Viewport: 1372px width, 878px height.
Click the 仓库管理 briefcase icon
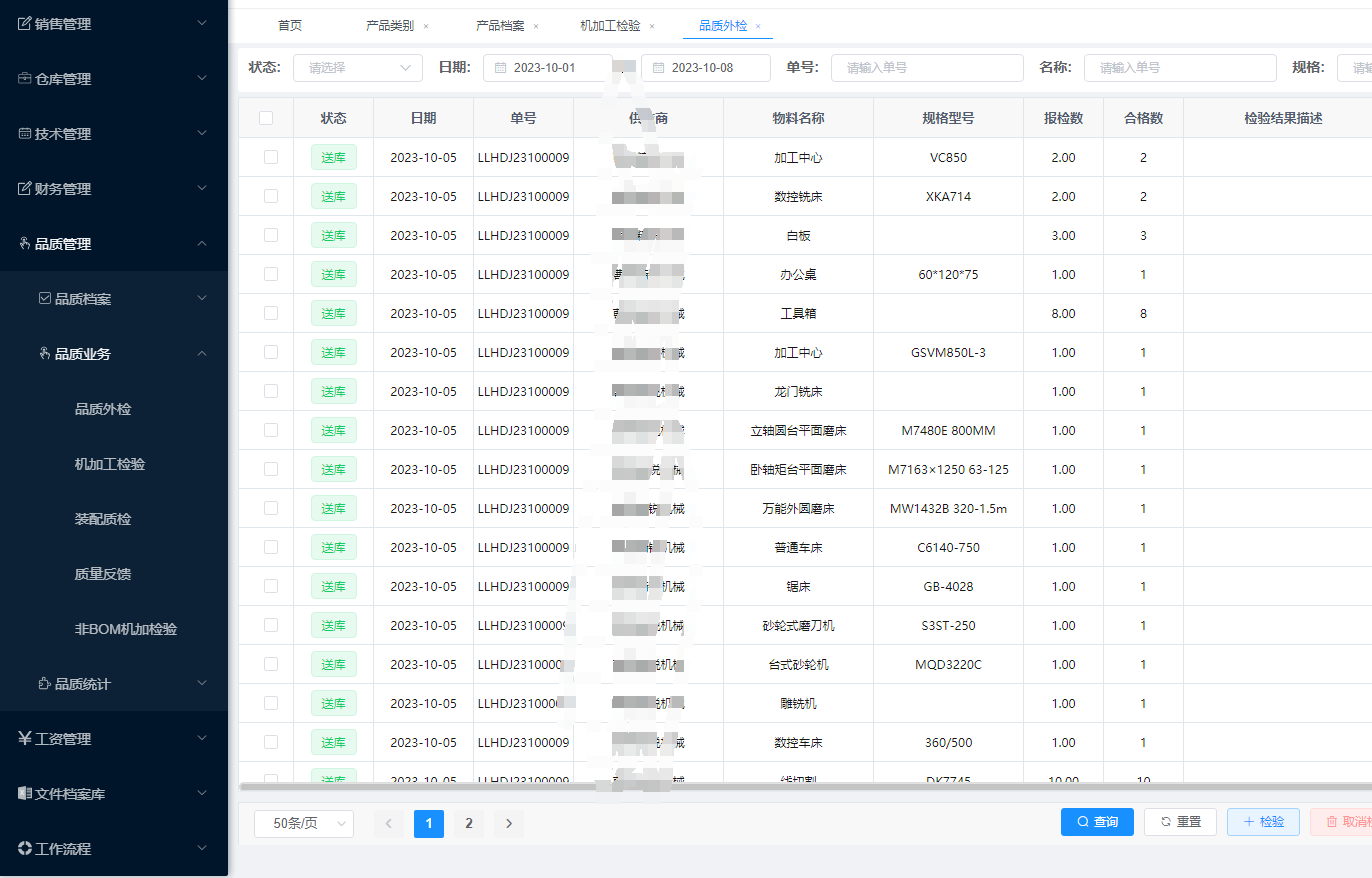[x=25, y=78]
